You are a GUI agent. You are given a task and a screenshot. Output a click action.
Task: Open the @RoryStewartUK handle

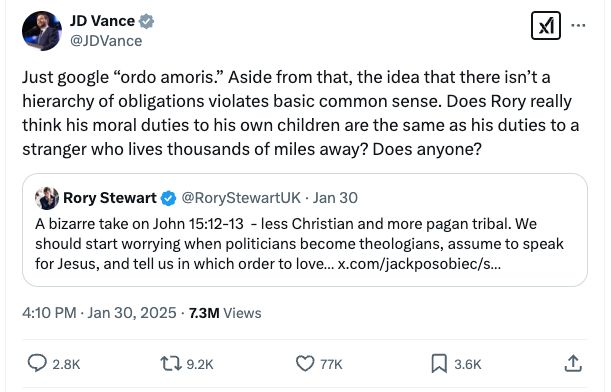[241, 198]
